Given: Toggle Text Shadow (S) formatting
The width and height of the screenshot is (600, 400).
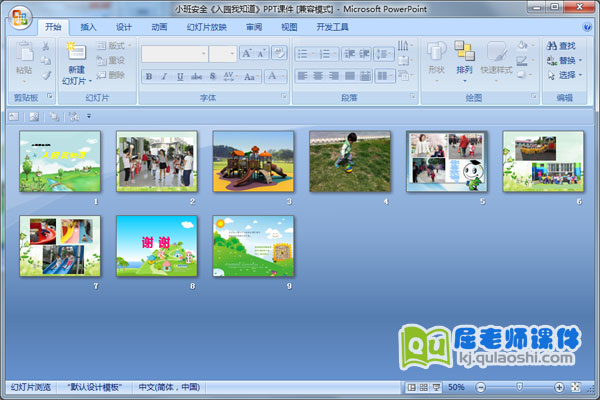Looking at the screenshot, I should click(213, 77).
